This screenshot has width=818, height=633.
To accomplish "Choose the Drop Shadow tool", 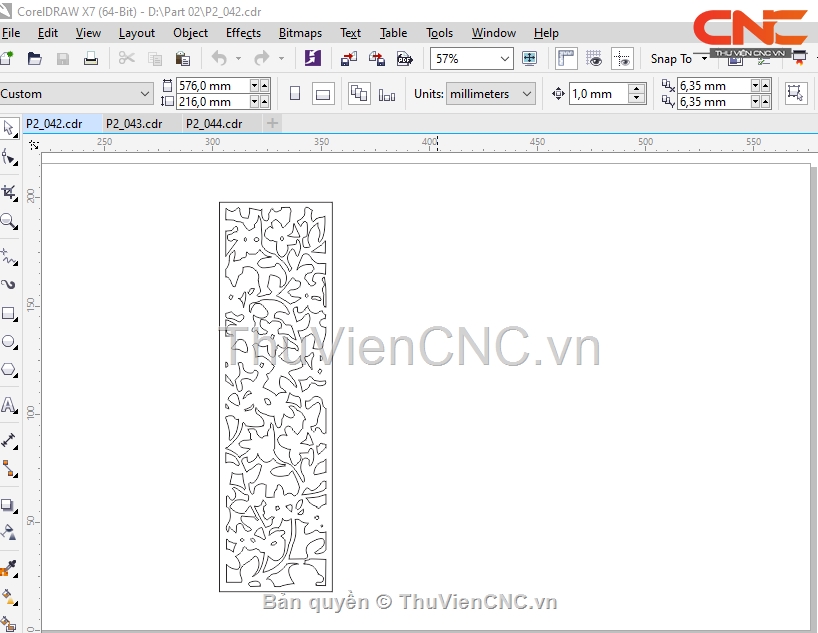I will [9, 505].
